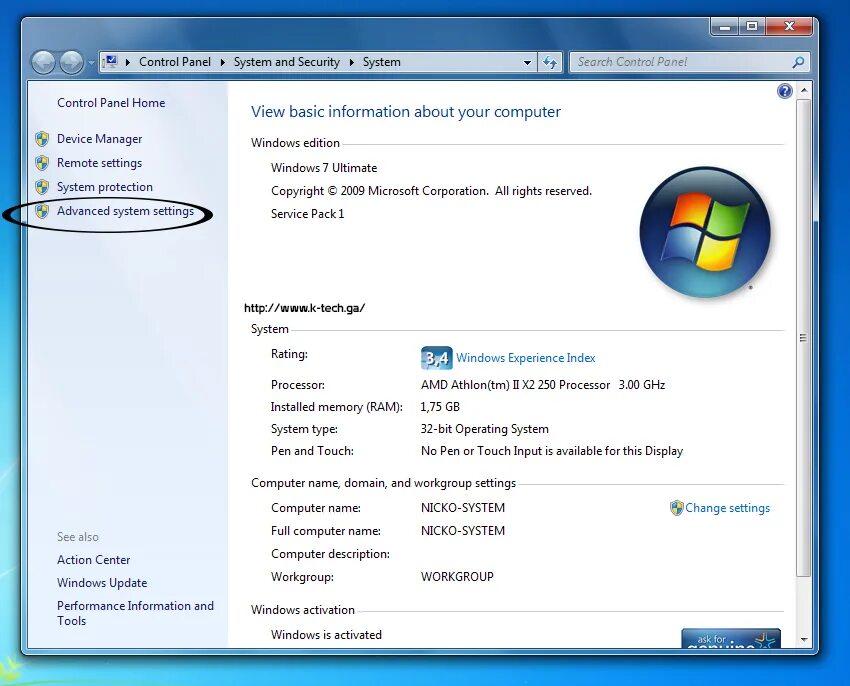Click the Forward navigation arrow
This screenshot has height=686, width=850.
pyautogui.click(x=71, y=62)
